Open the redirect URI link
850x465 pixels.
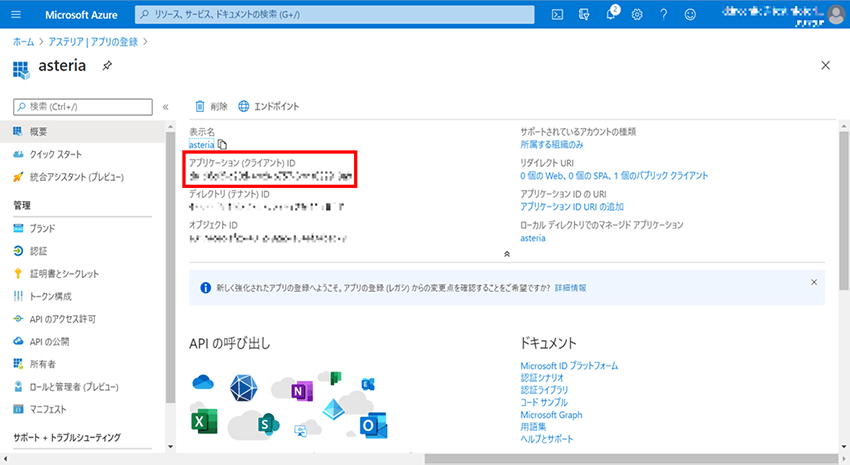click(x=614, y=176)
